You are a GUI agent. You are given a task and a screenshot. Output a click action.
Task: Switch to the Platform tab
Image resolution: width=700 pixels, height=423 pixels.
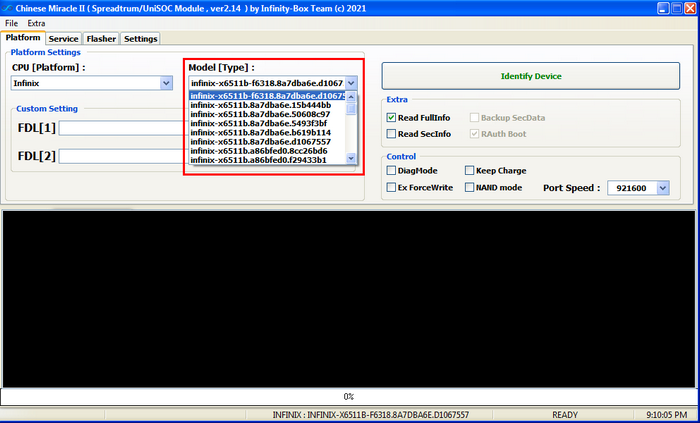point(23,37)
